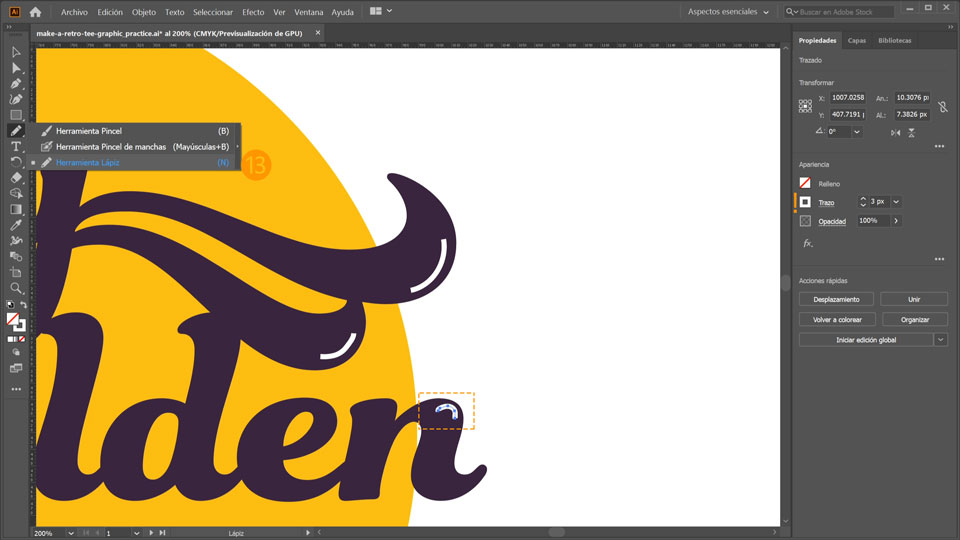Choose Herramienta Pincel de manchas

coord(133,147)
